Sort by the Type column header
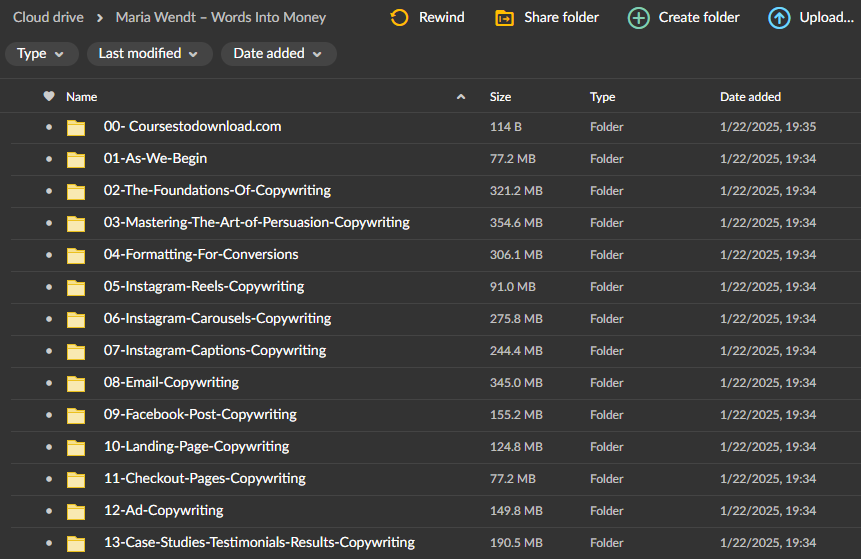Screen dimensions: 861x559 pyautogui.click(x=602, y=97)
